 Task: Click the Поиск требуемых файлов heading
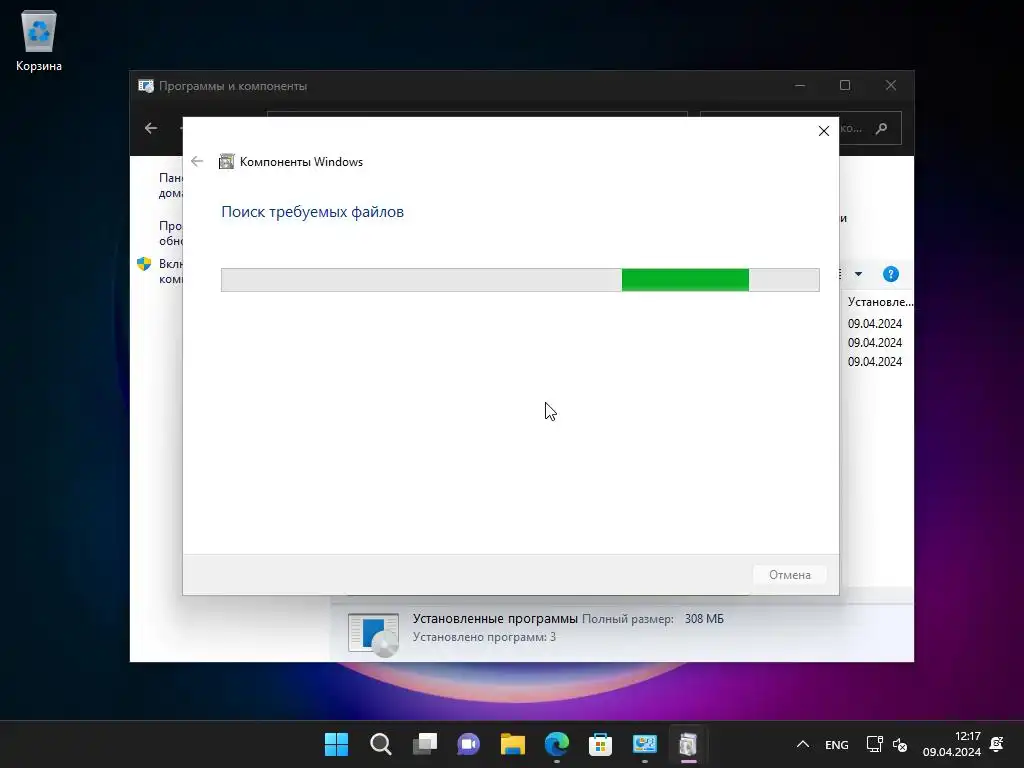(312, 212)
